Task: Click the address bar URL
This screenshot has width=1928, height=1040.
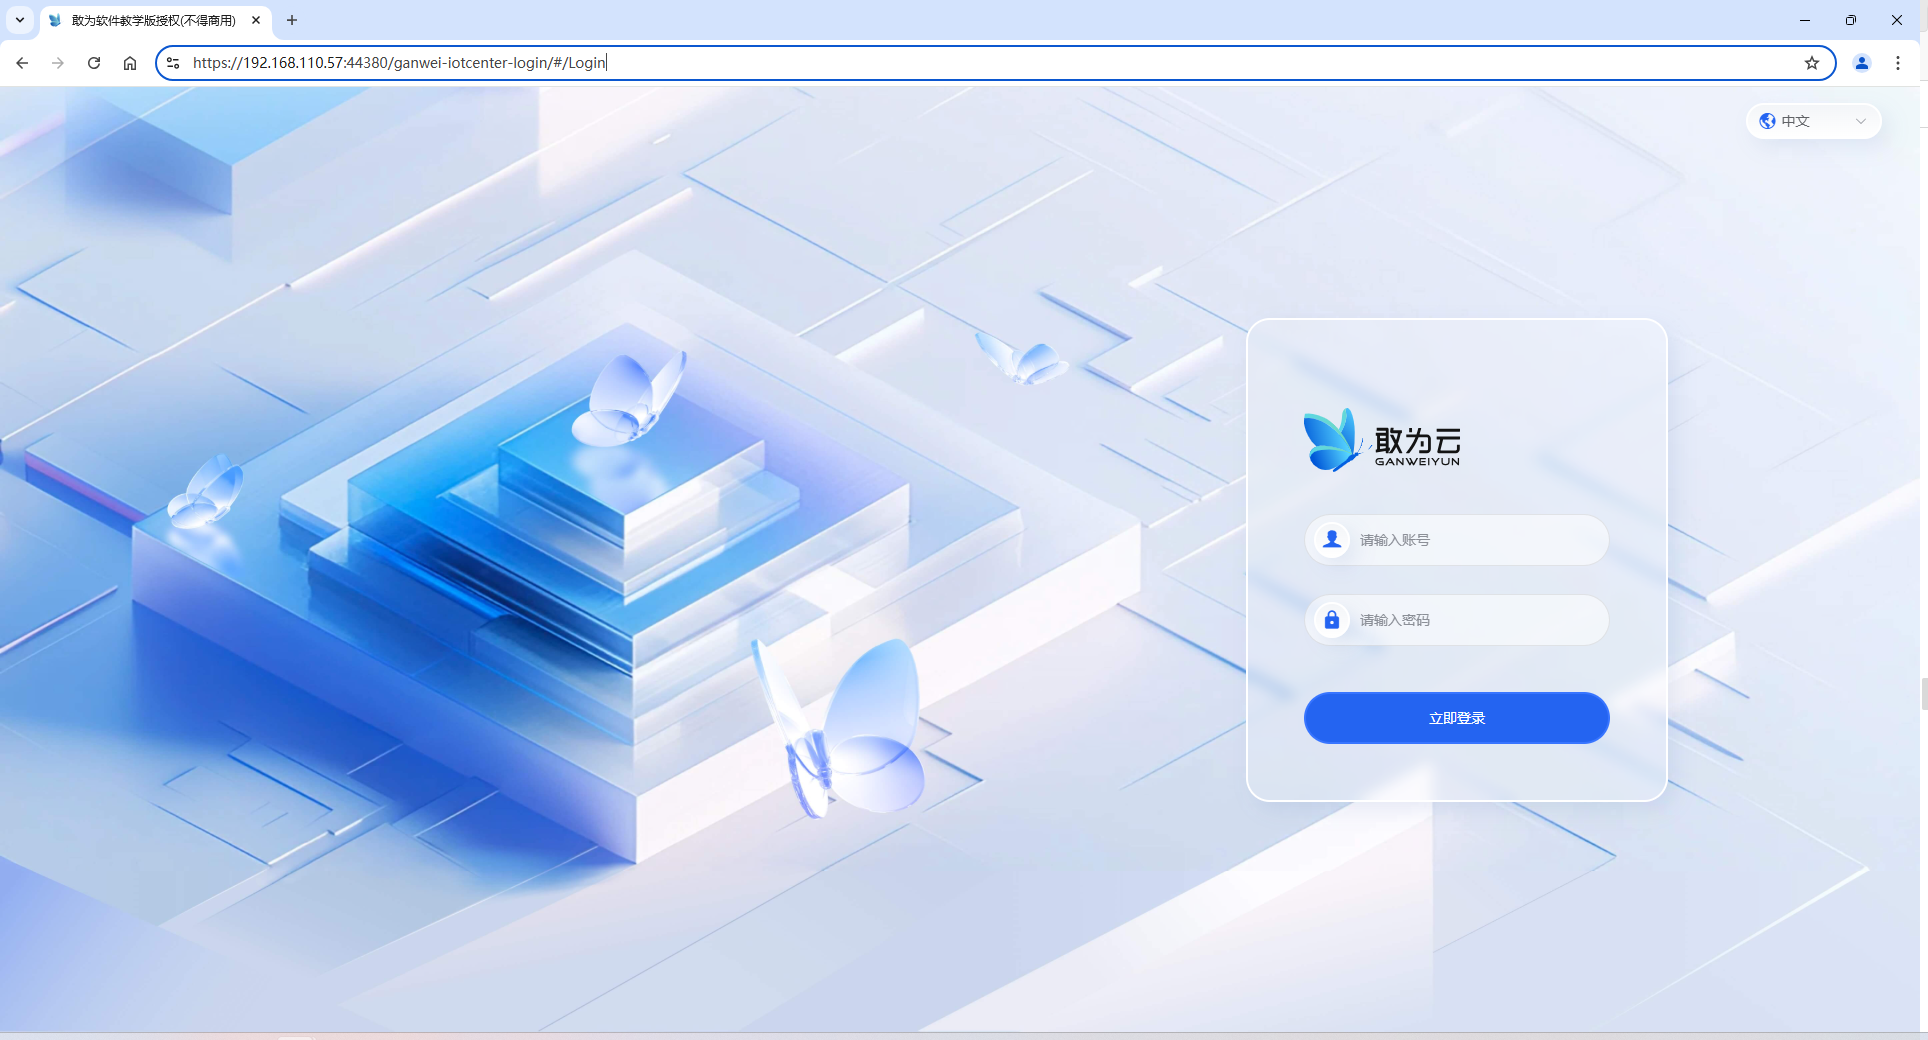Action: point(399,63)
